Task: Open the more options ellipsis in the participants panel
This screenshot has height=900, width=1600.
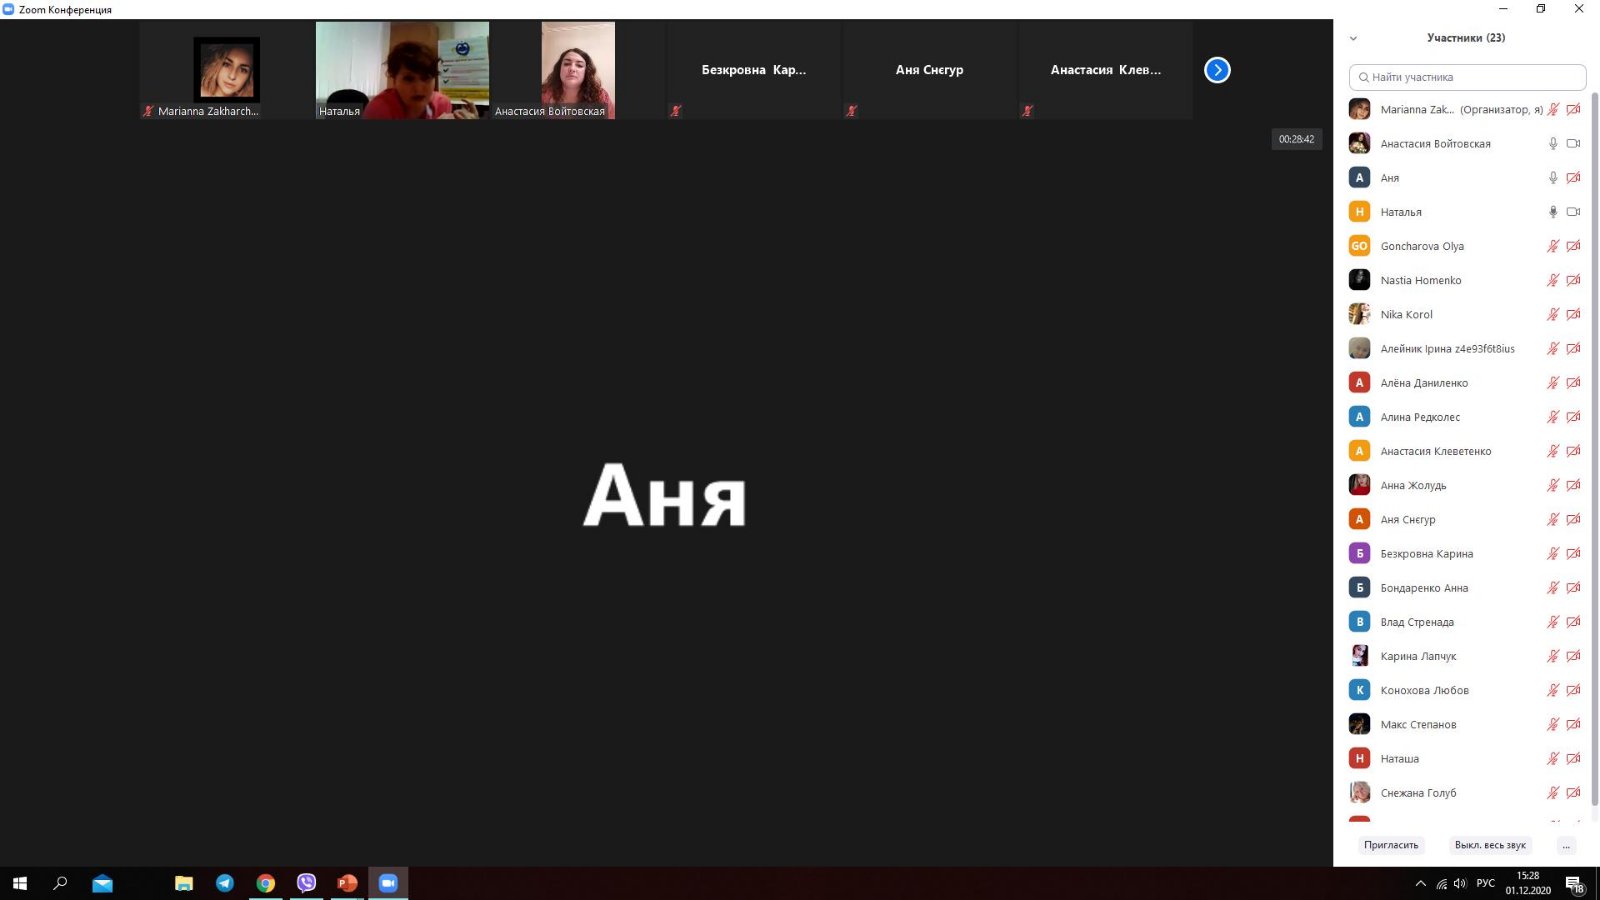Action: 1566,846
